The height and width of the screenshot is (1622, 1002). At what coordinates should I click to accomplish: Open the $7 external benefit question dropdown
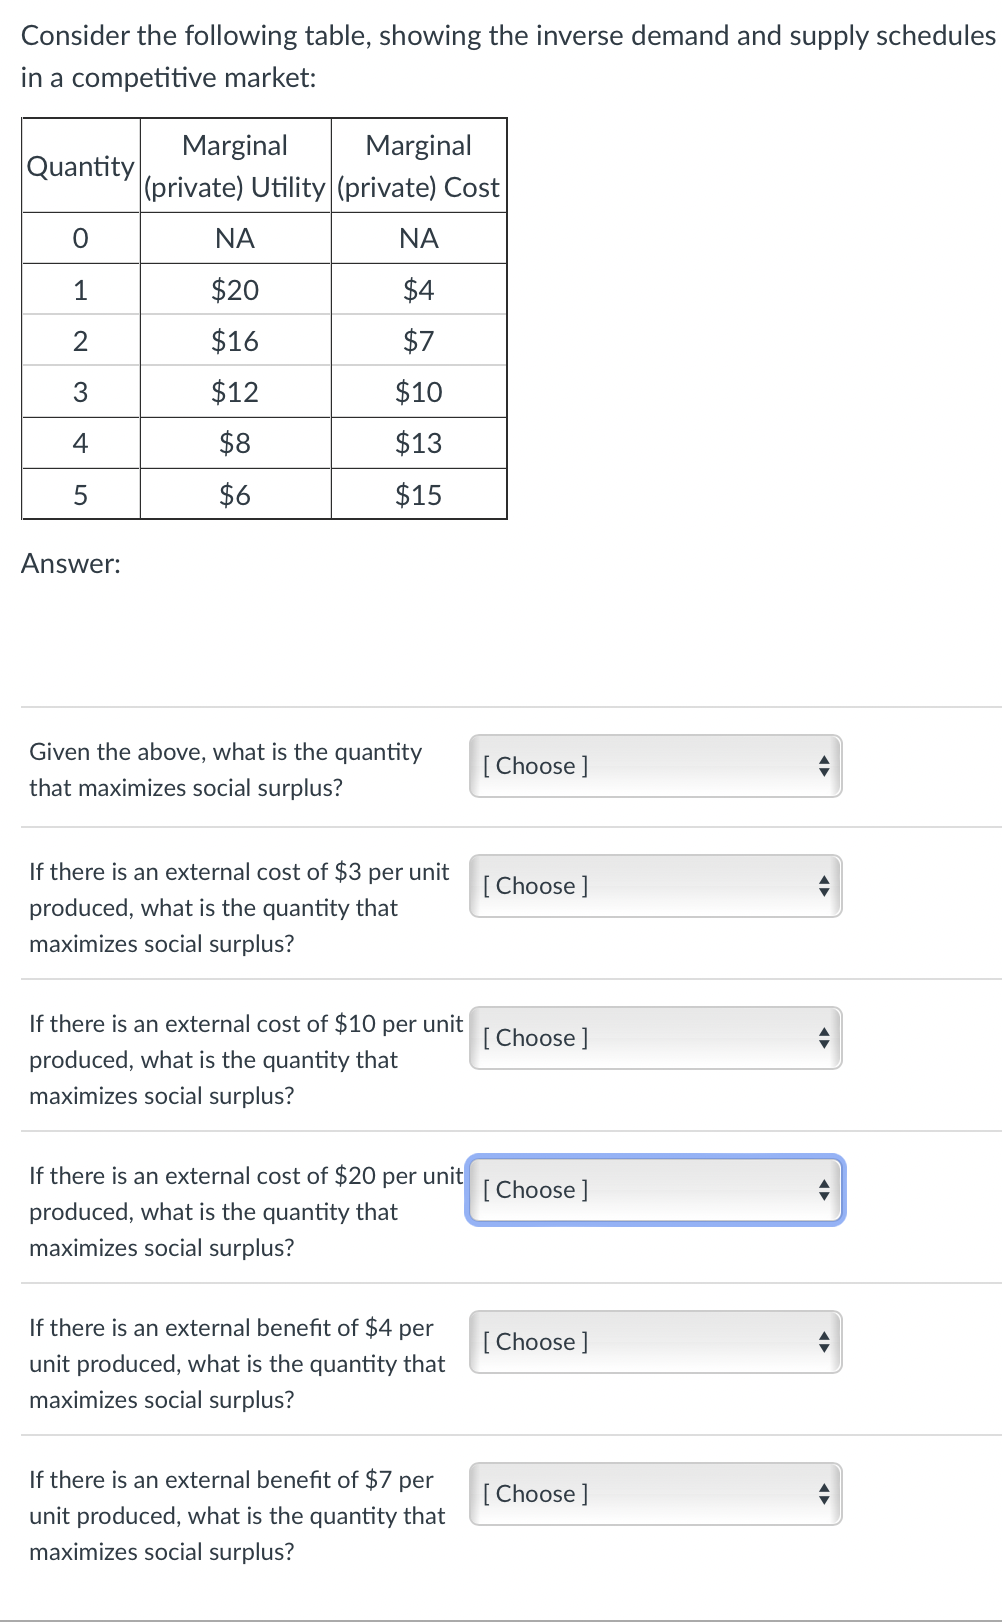pos(655,1494)
